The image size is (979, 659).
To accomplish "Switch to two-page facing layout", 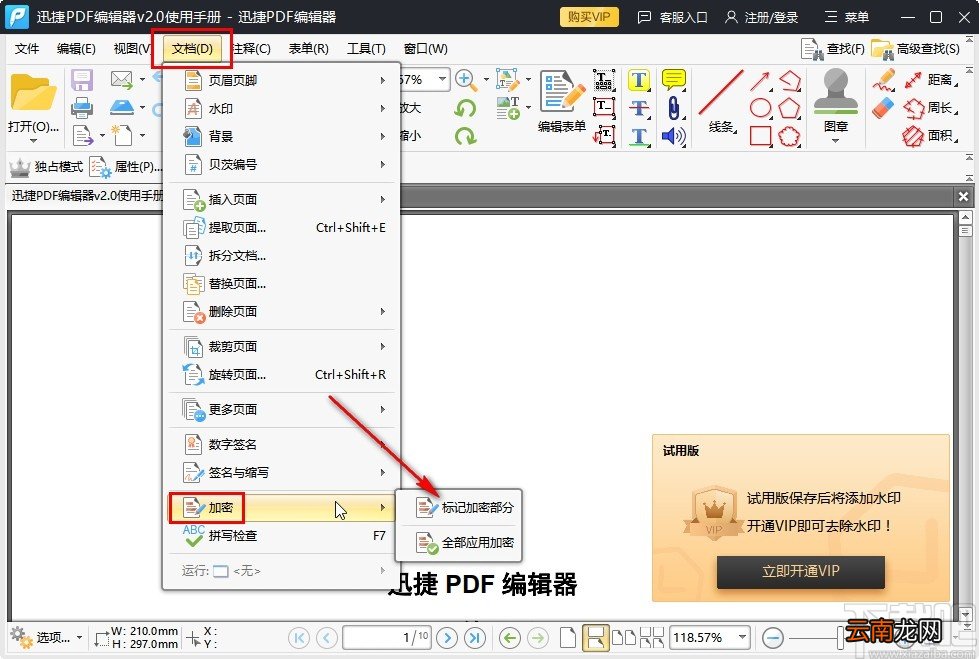I will tap(624, 637).
